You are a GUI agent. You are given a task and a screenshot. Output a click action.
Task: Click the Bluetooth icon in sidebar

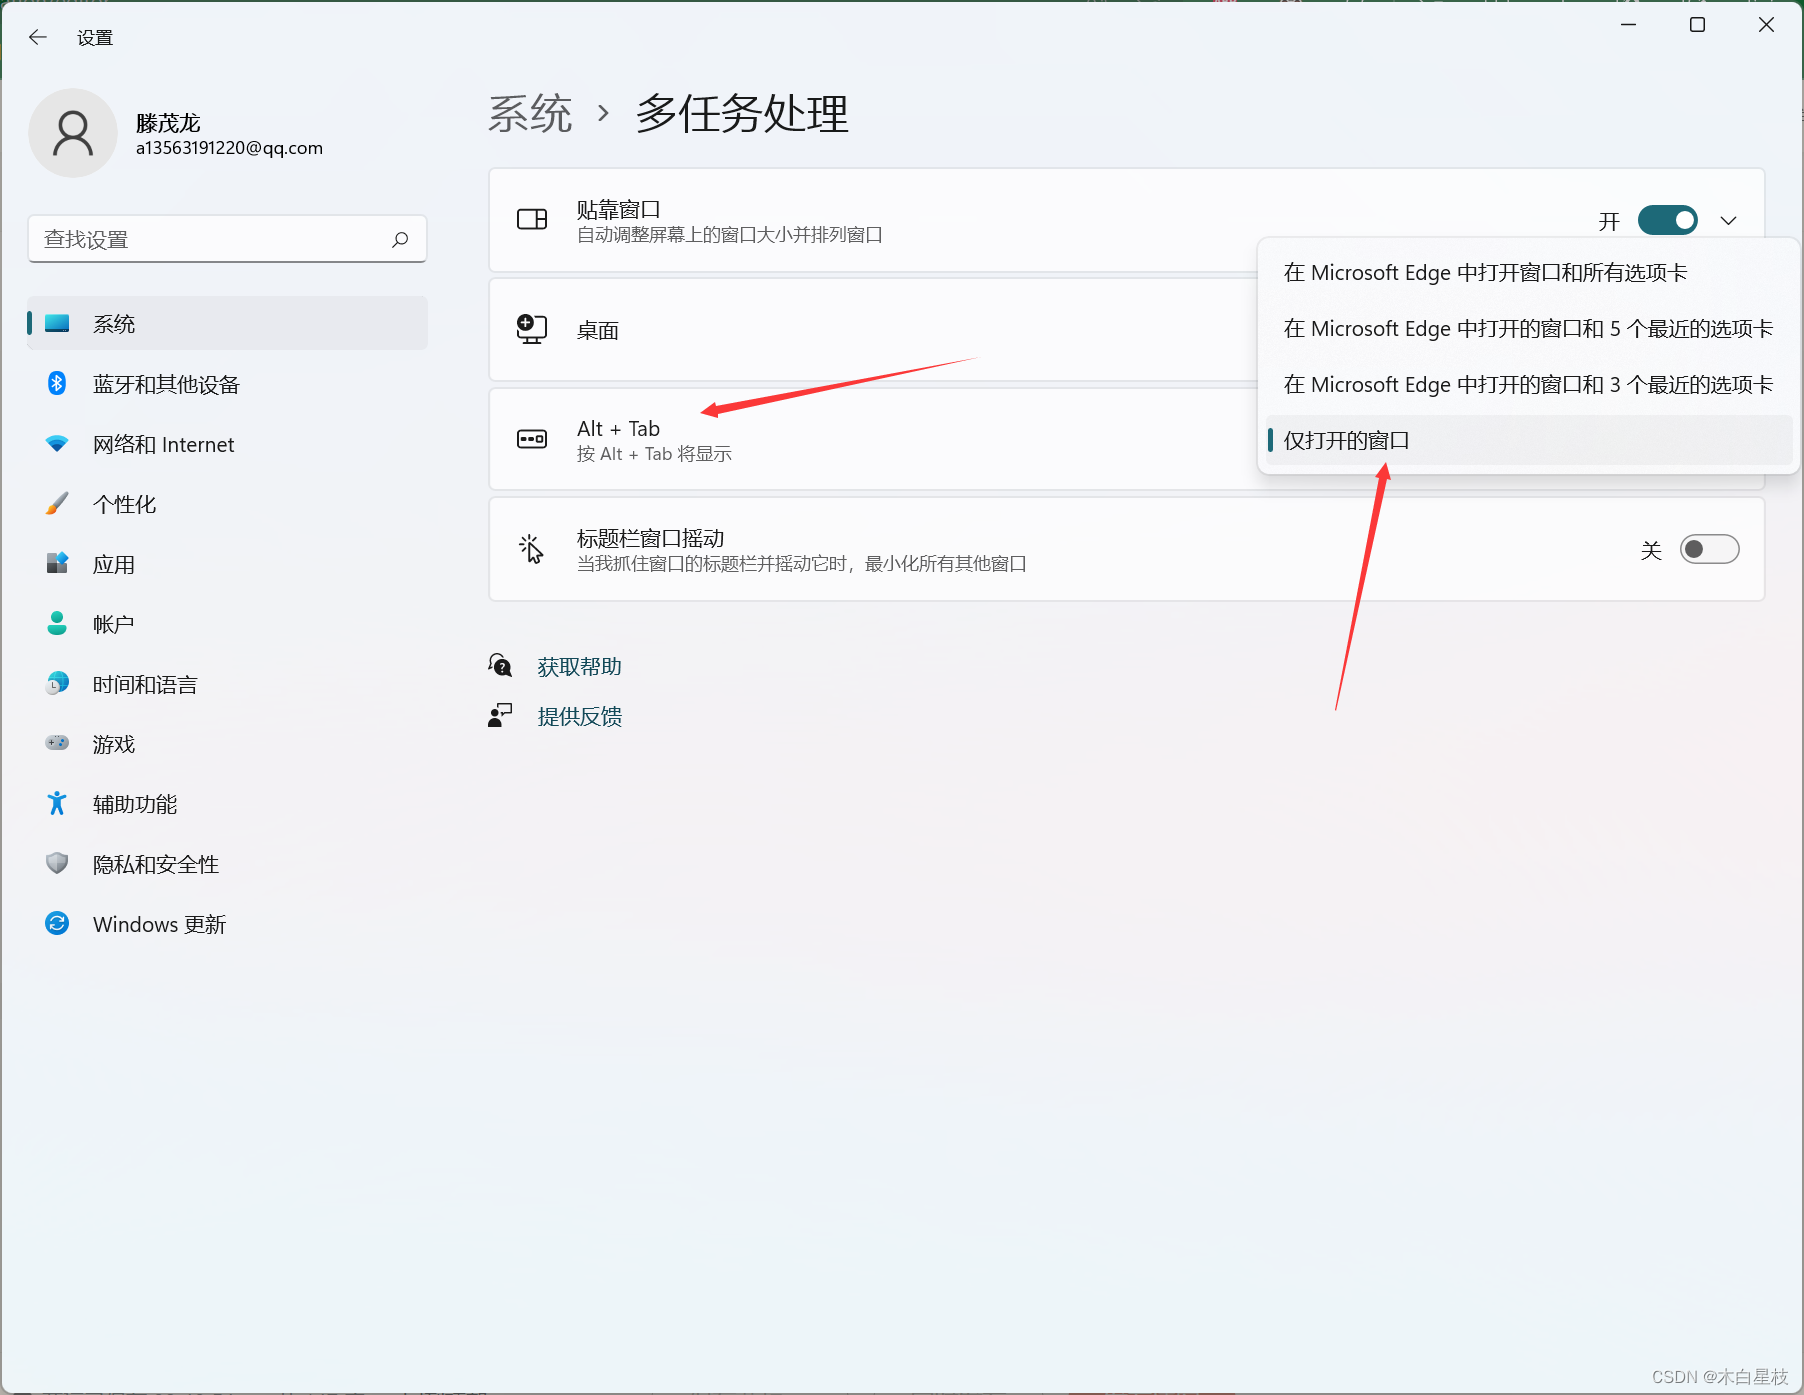pos(57,383)
